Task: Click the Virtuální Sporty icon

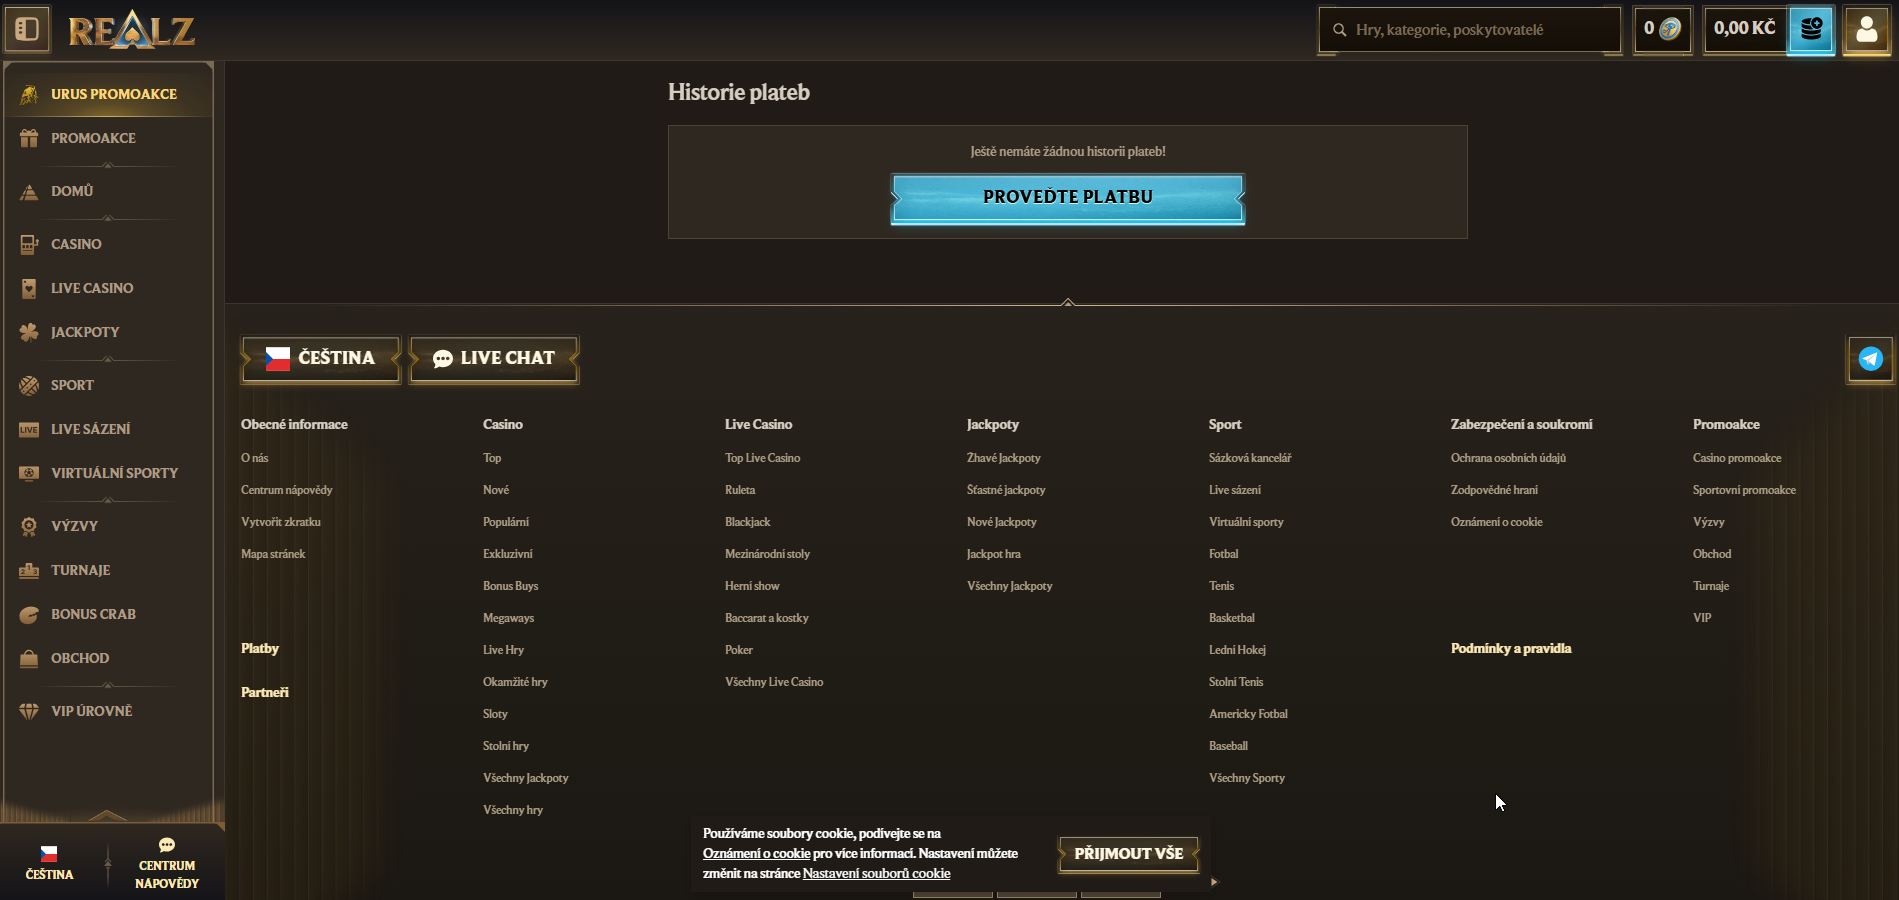Action: tap(29, 474)
